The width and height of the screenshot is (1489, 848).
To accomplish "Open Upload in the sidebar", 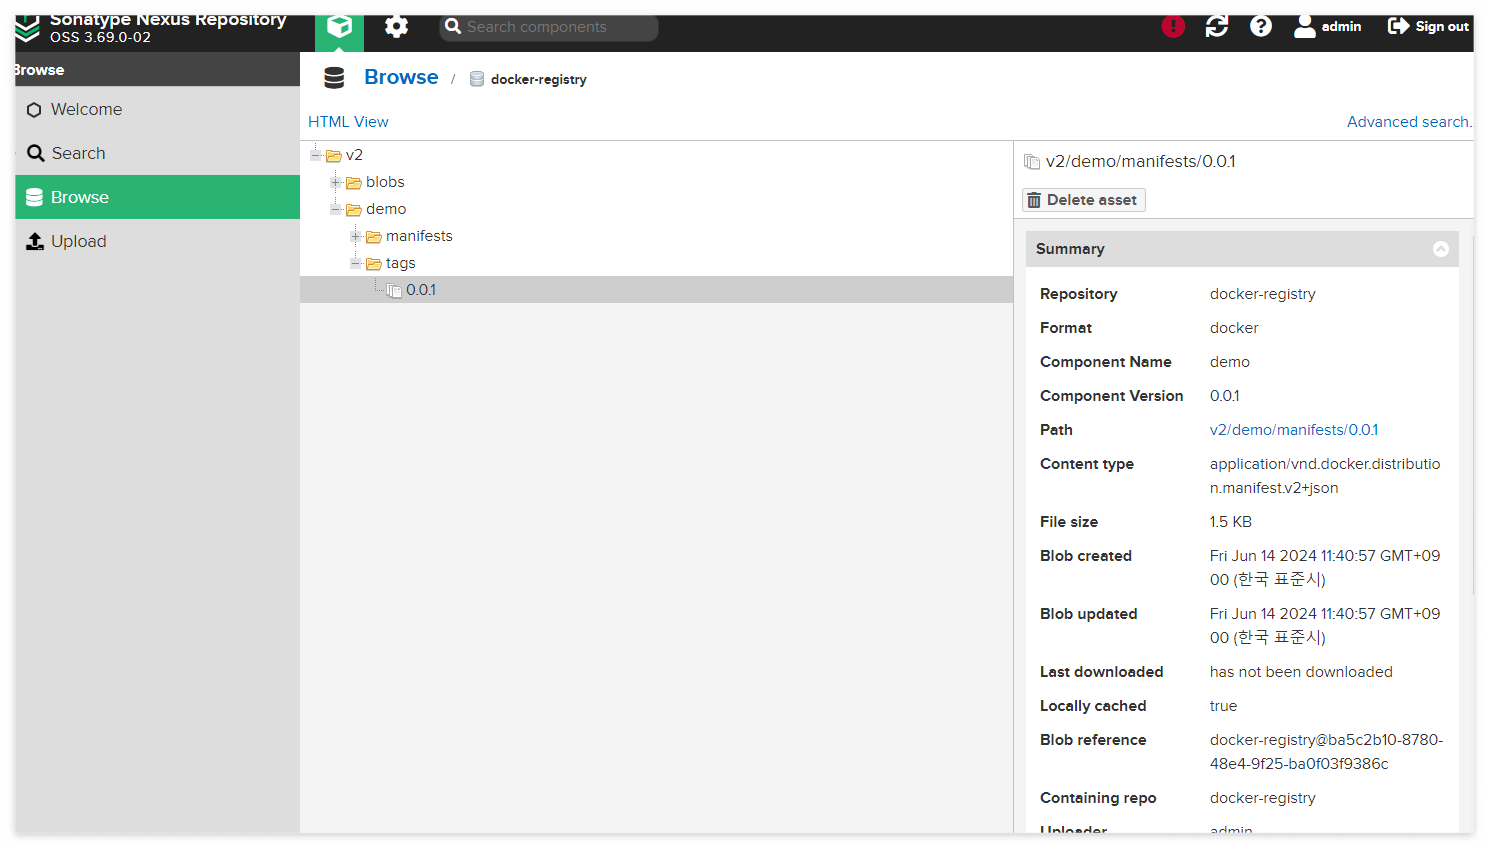I will 158,241.
